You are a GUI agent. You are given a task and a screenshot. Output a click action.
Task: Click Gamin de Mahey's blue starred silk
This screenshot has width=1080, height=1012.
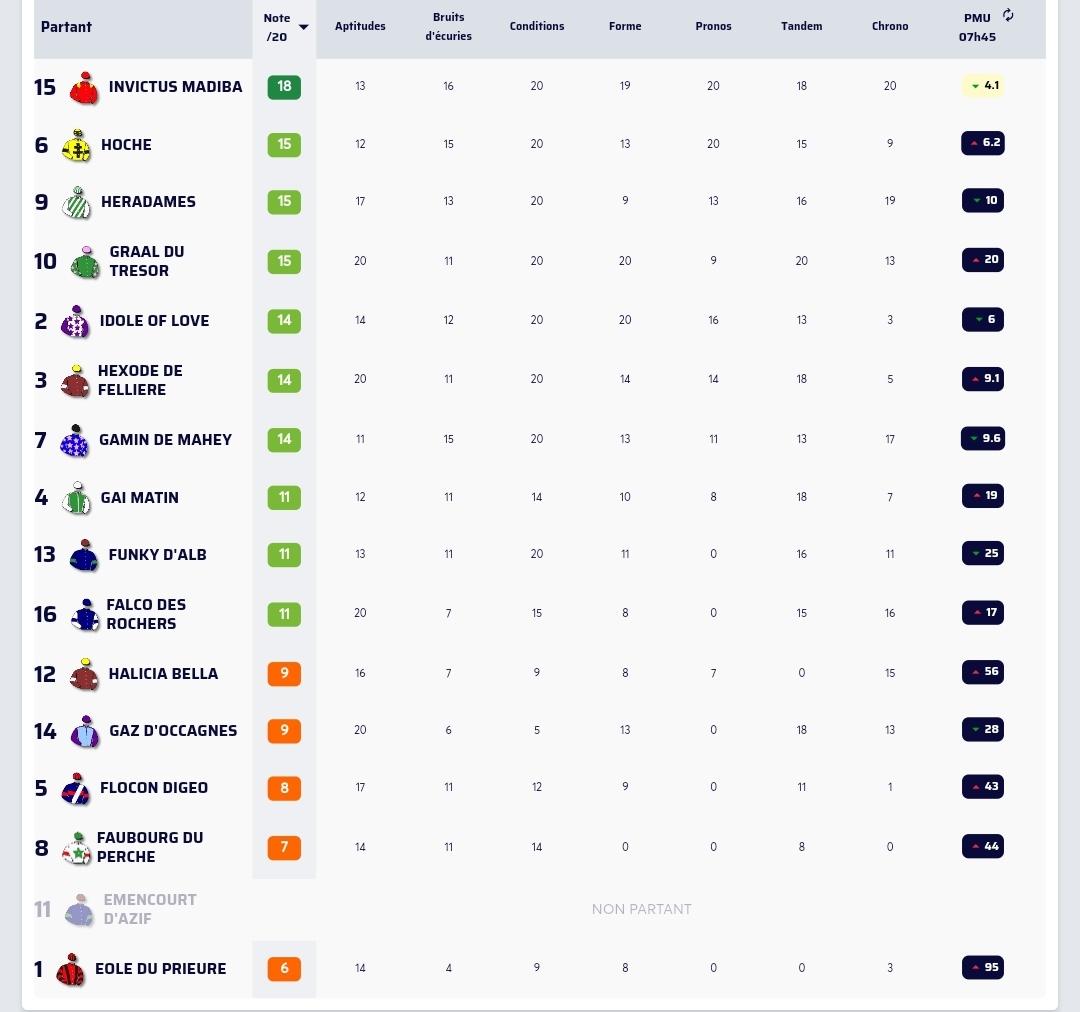tap(74, 440)
